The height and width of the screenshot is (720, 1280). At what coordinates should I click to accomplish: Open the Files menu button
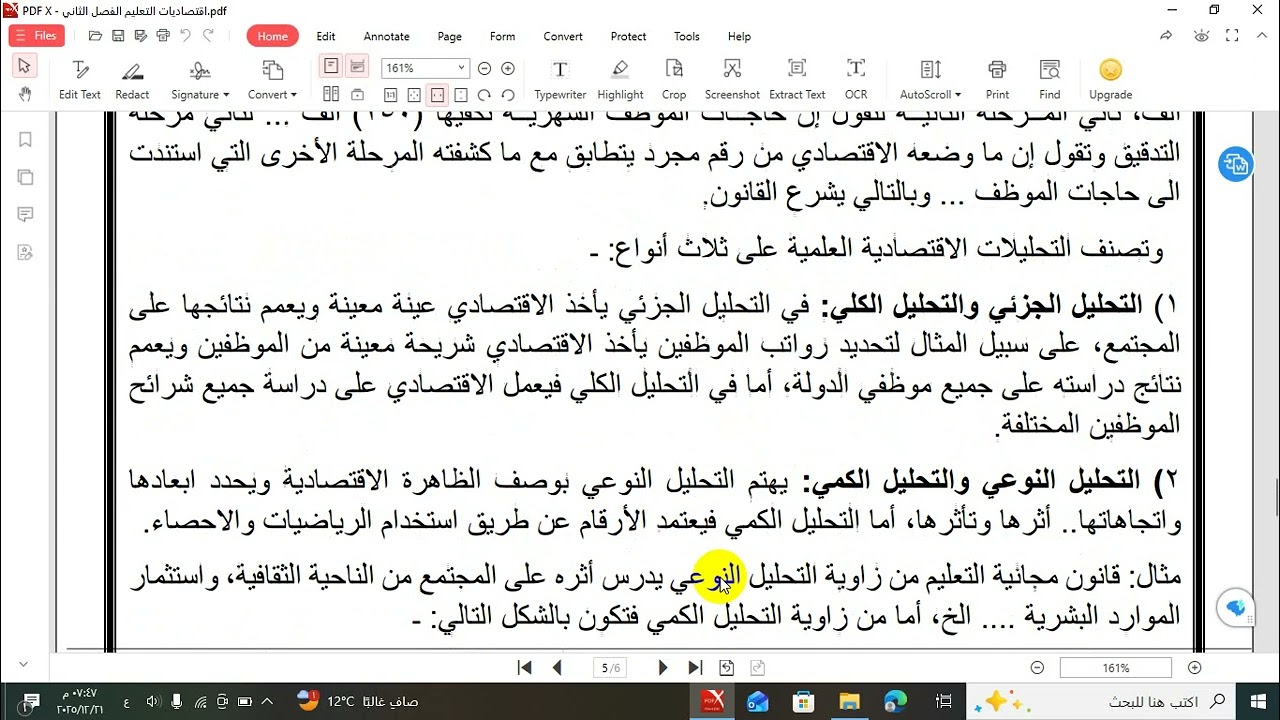[37, 36]
